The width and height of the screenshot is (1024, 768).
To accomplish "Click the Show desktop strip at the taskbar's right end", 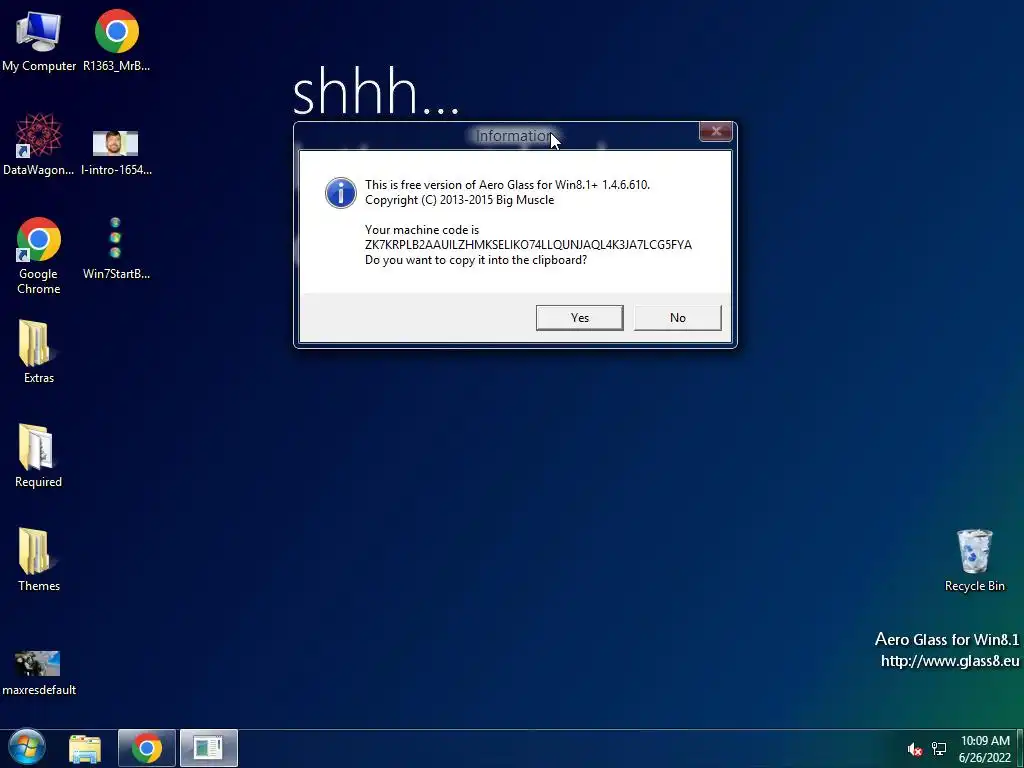I will (x=1020, y=748).
